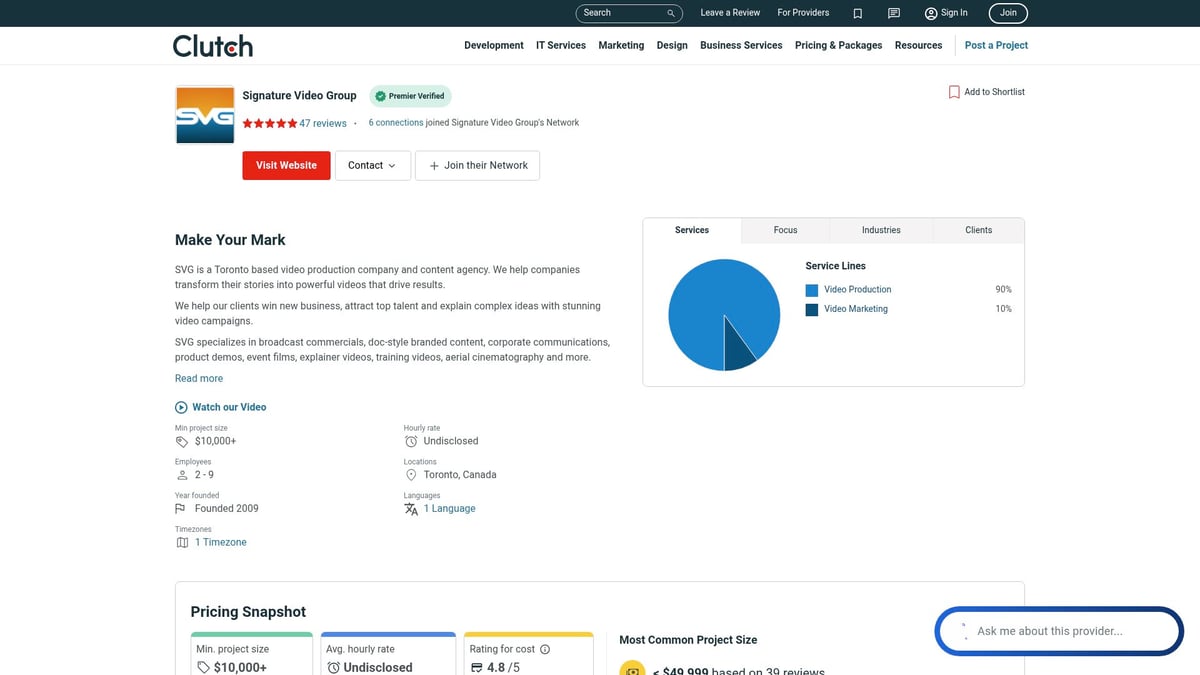Click the Search input field
This screenshot has height=675, width=1200.
point(629,13)
